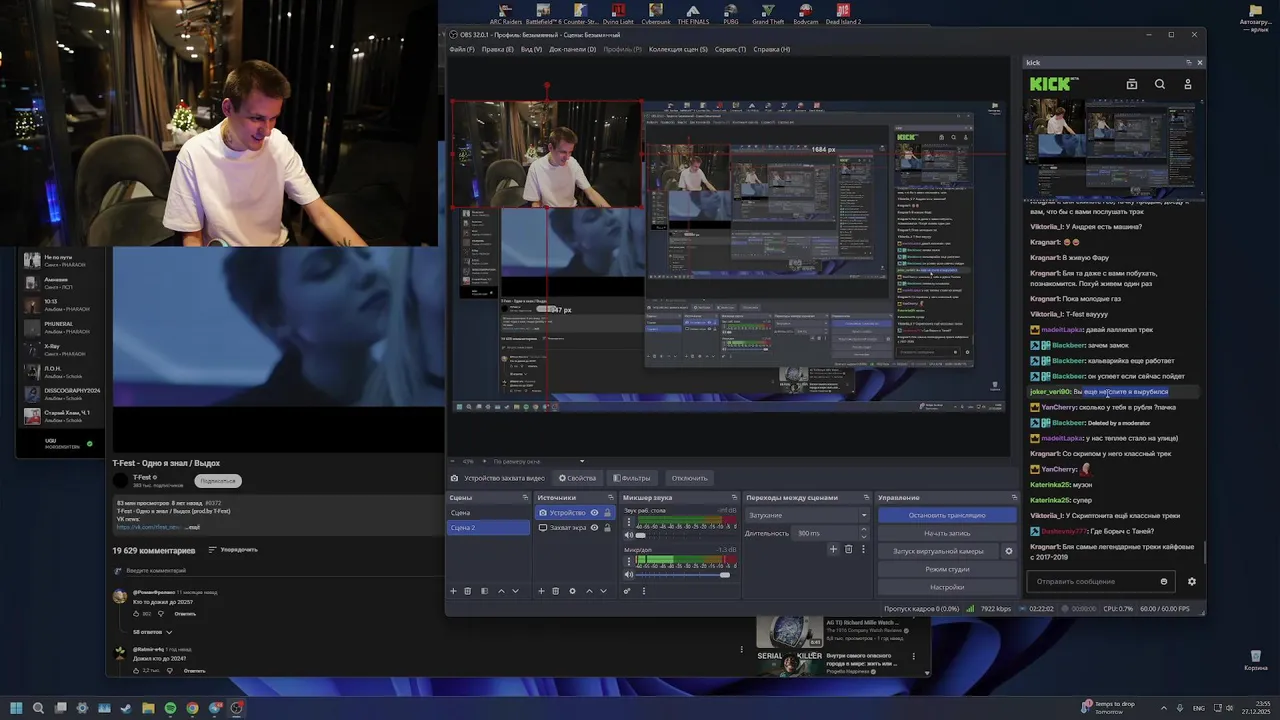Open source properties gear in Sources panel
The height and width of the screenshot is (720, 1280).
(x=572, y=591)
